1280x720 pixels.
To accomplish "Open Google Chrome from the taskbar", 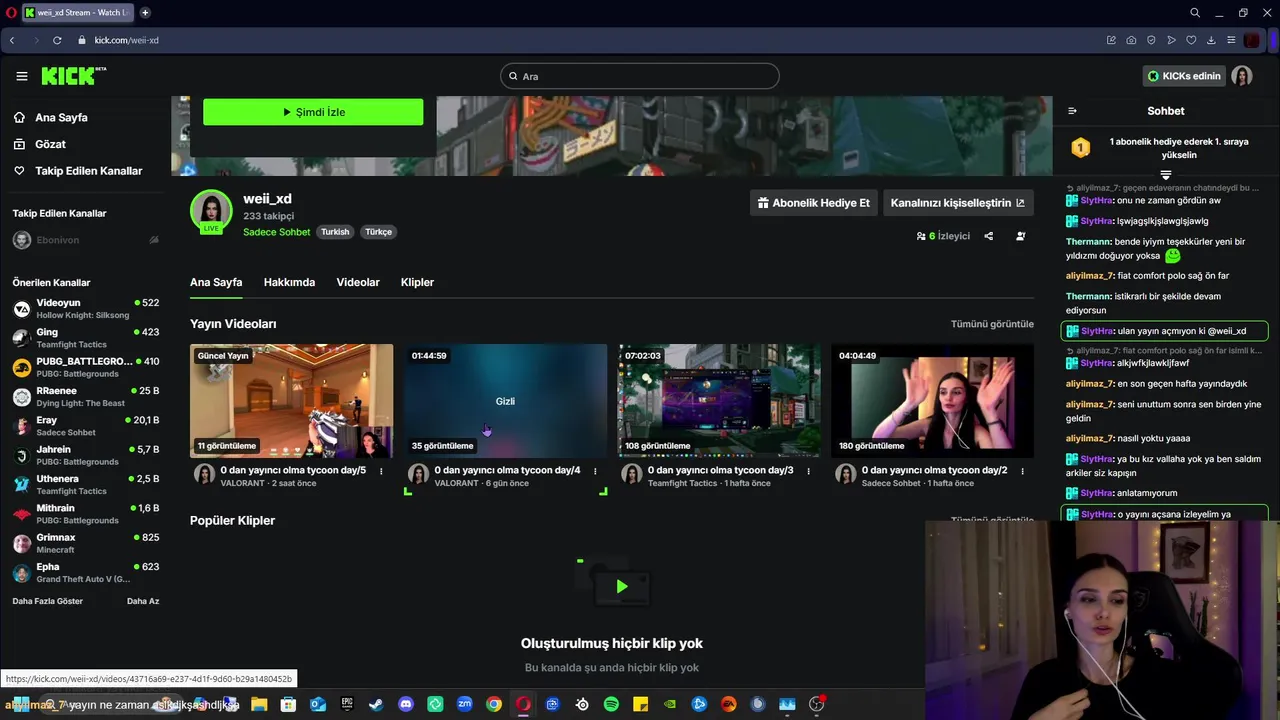I will click(x=494, y=704).
